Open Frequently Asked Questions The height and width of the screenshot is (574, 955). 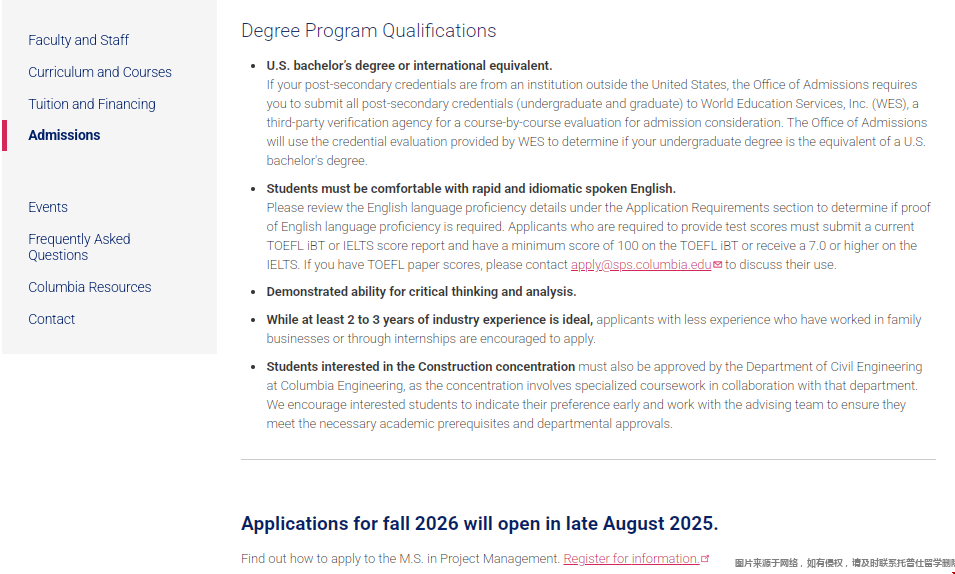79,247
